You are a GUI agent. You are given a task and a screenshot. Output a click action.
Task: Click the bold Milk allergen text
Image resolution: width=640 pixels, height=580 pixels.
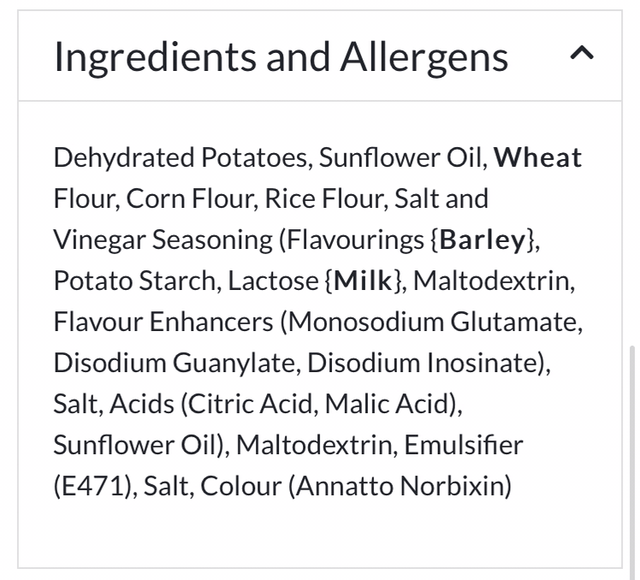(x=362, y=281)
